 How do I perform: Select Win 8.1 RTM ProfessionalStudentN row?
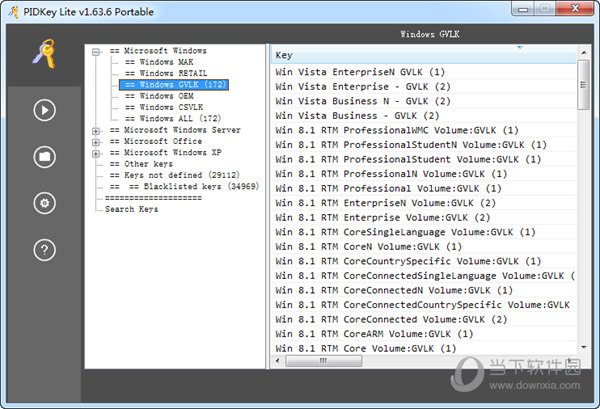[424, 145]
